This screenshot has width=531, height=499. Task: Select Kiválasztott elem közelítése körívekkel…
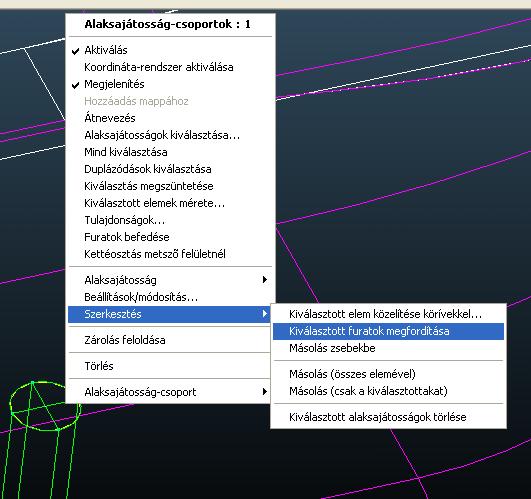point(388,314)
